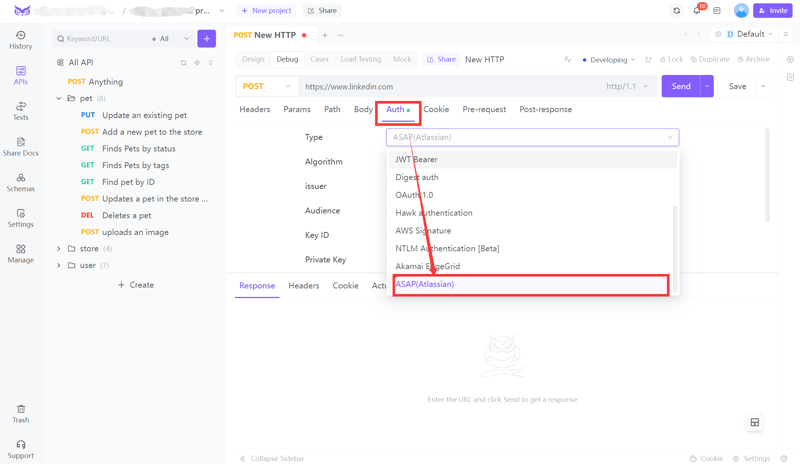Open the APIs section in sidebar
Viewport: 800px width, 464px height.
[x=20, y=76]
